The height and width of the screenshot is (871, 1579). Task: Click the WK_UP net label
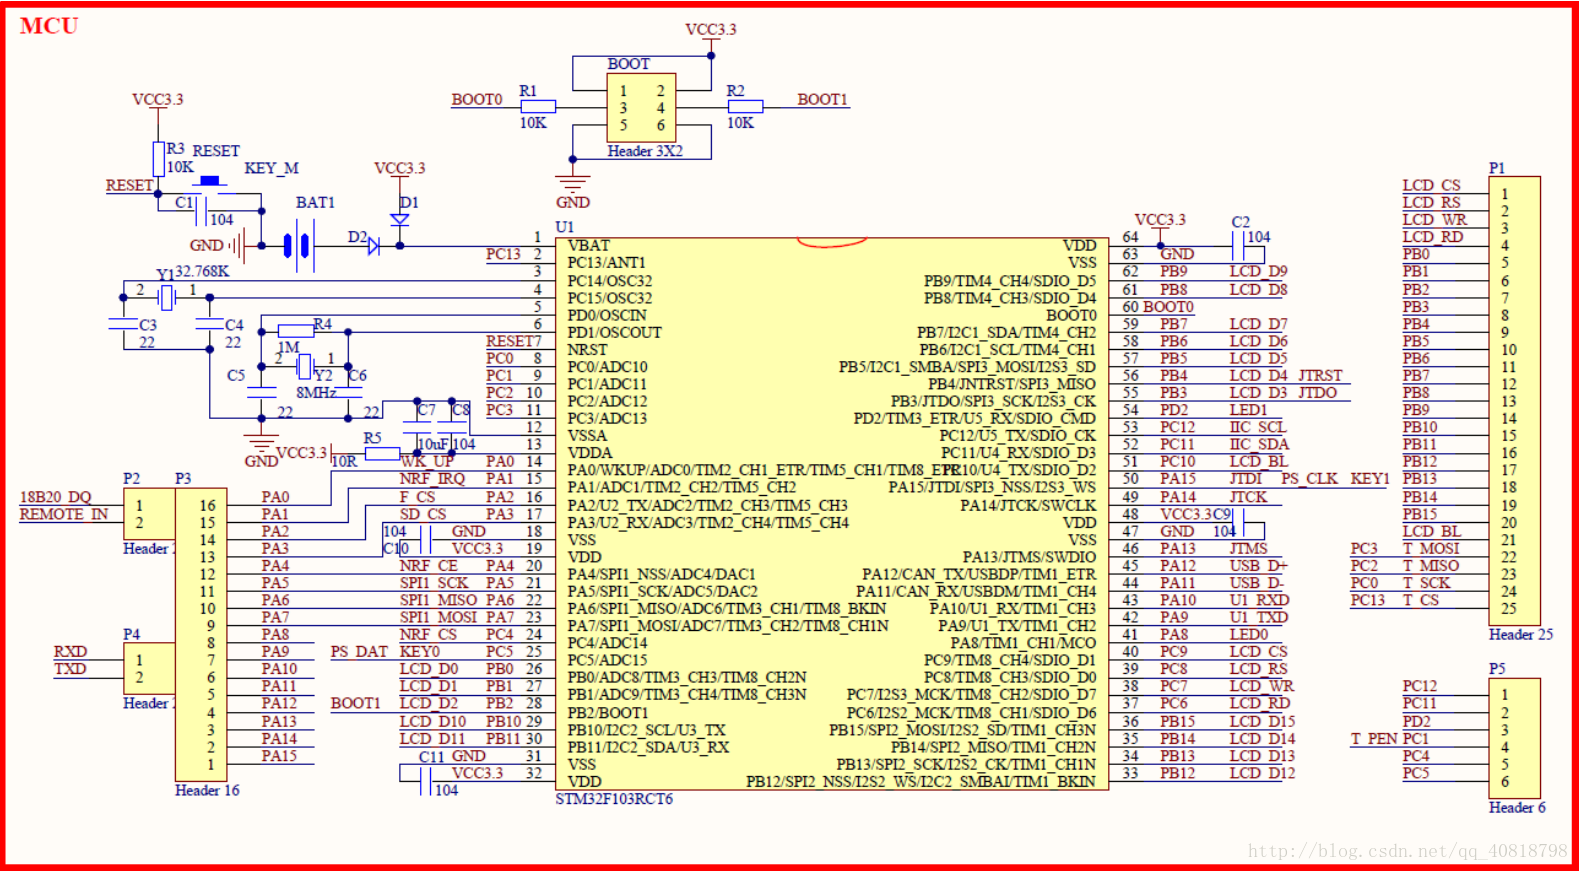click(x=427, y=462)
